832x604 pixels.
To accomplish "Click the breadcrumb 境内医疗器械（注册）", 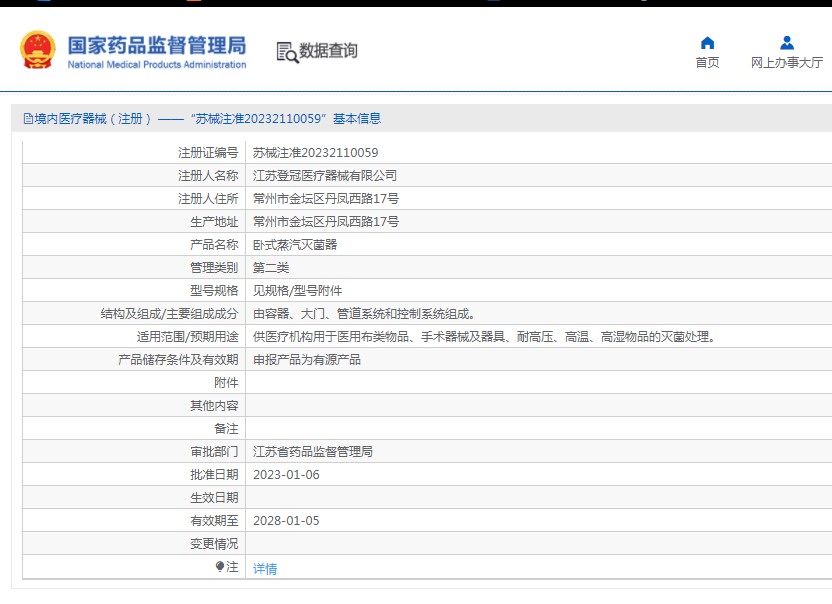I will [93, 118].
